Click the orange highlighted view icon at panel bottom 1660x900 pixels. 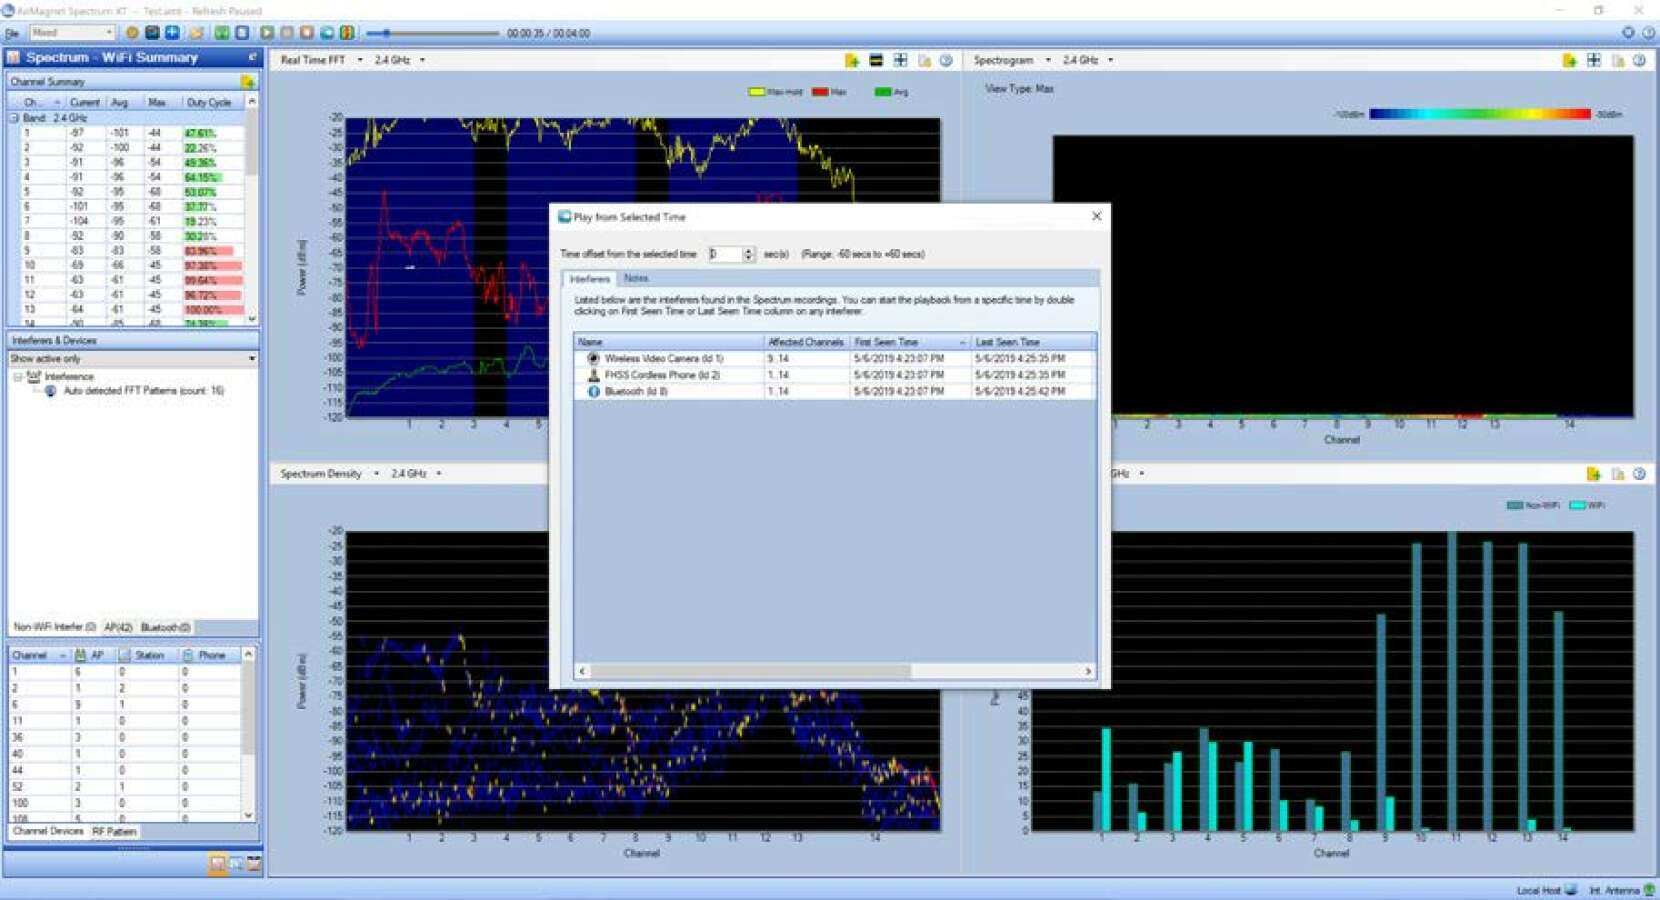coord(217,863)
